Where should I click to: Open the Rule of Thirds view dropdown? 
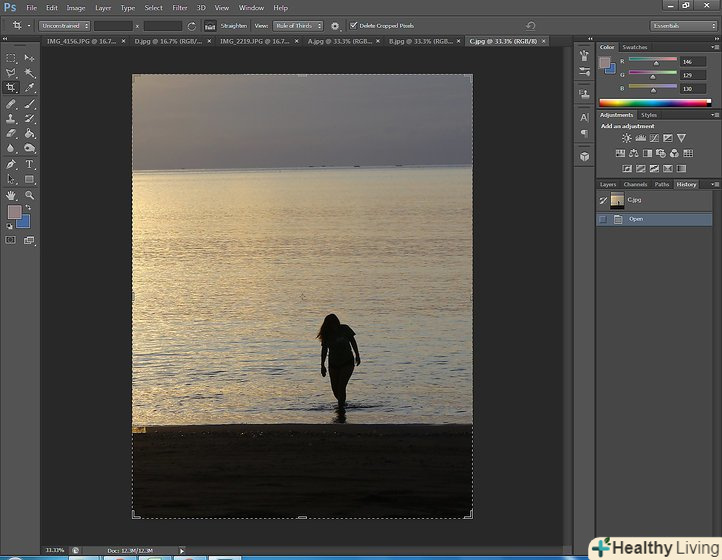[x=298, y=25]
